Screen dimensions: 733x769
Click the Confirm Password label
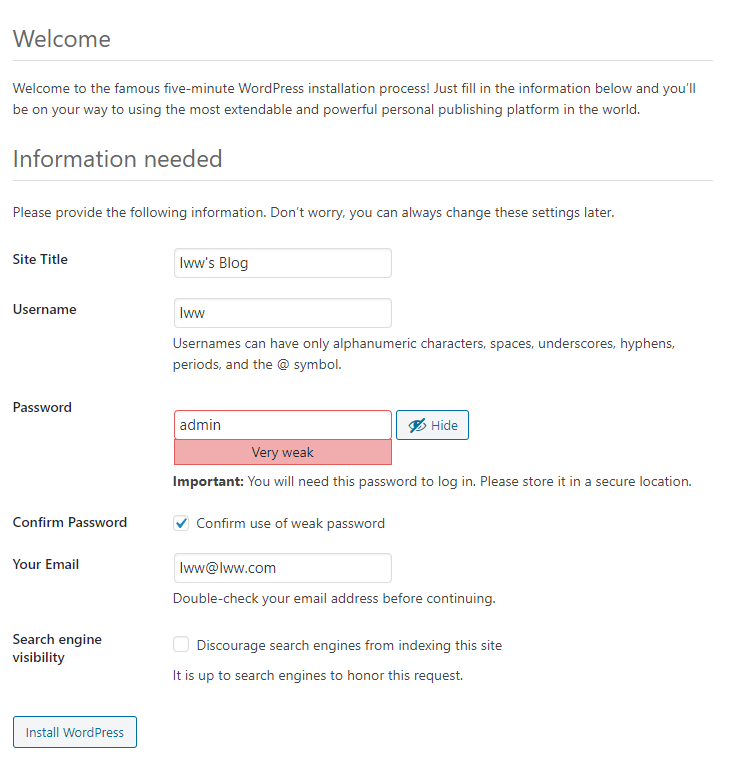(x=70, y=522)
